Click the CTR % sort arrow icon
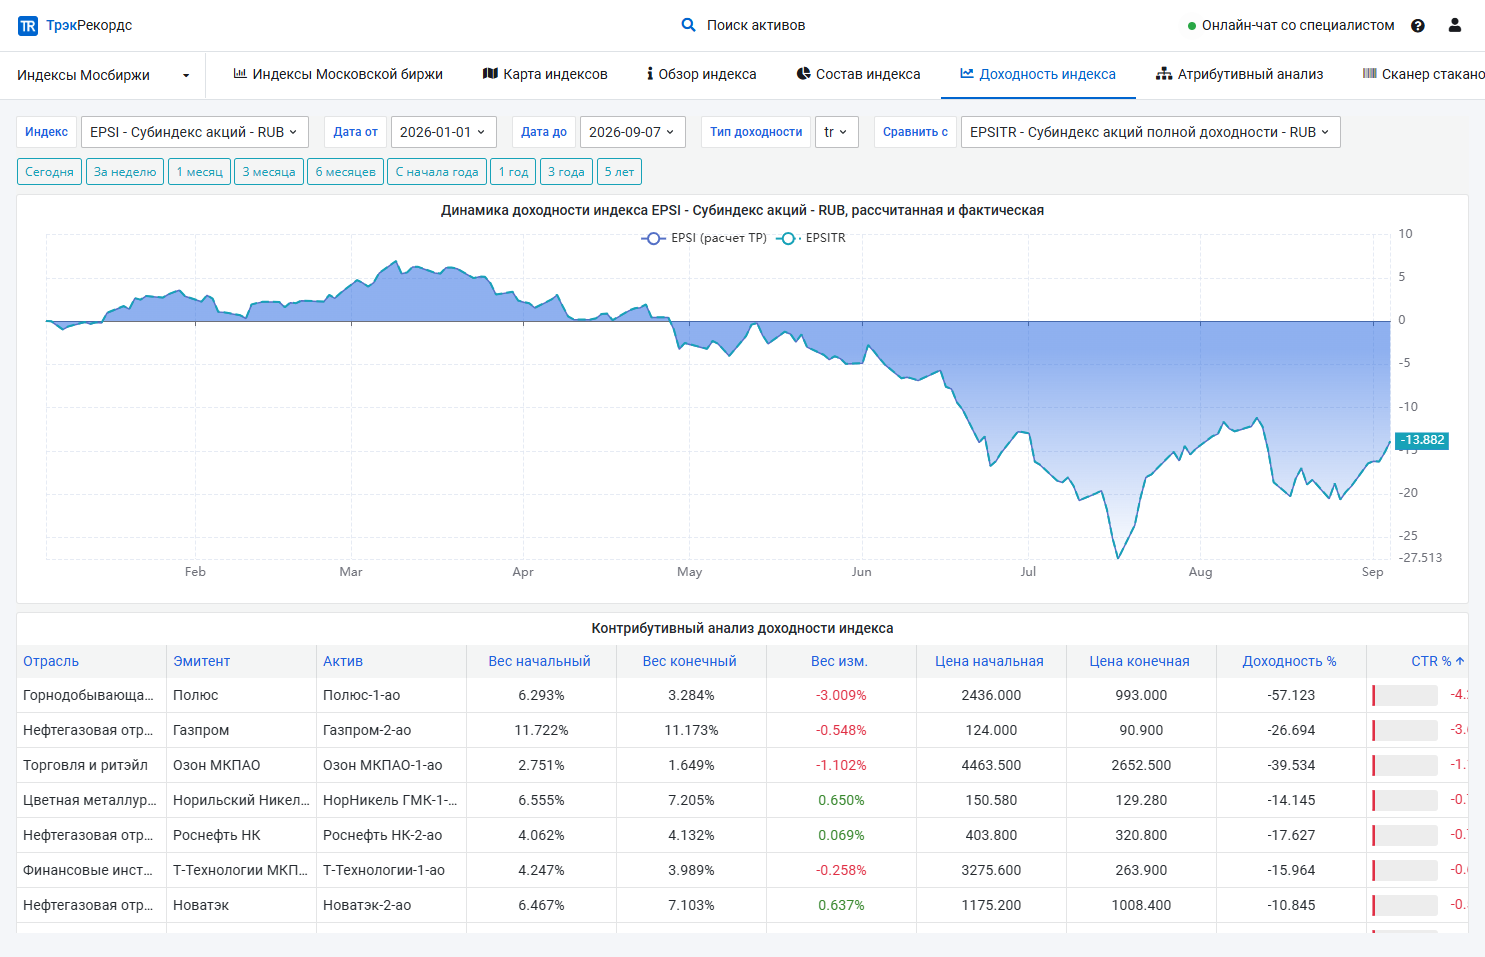The image size is (1485, 957). [1460, 661]
